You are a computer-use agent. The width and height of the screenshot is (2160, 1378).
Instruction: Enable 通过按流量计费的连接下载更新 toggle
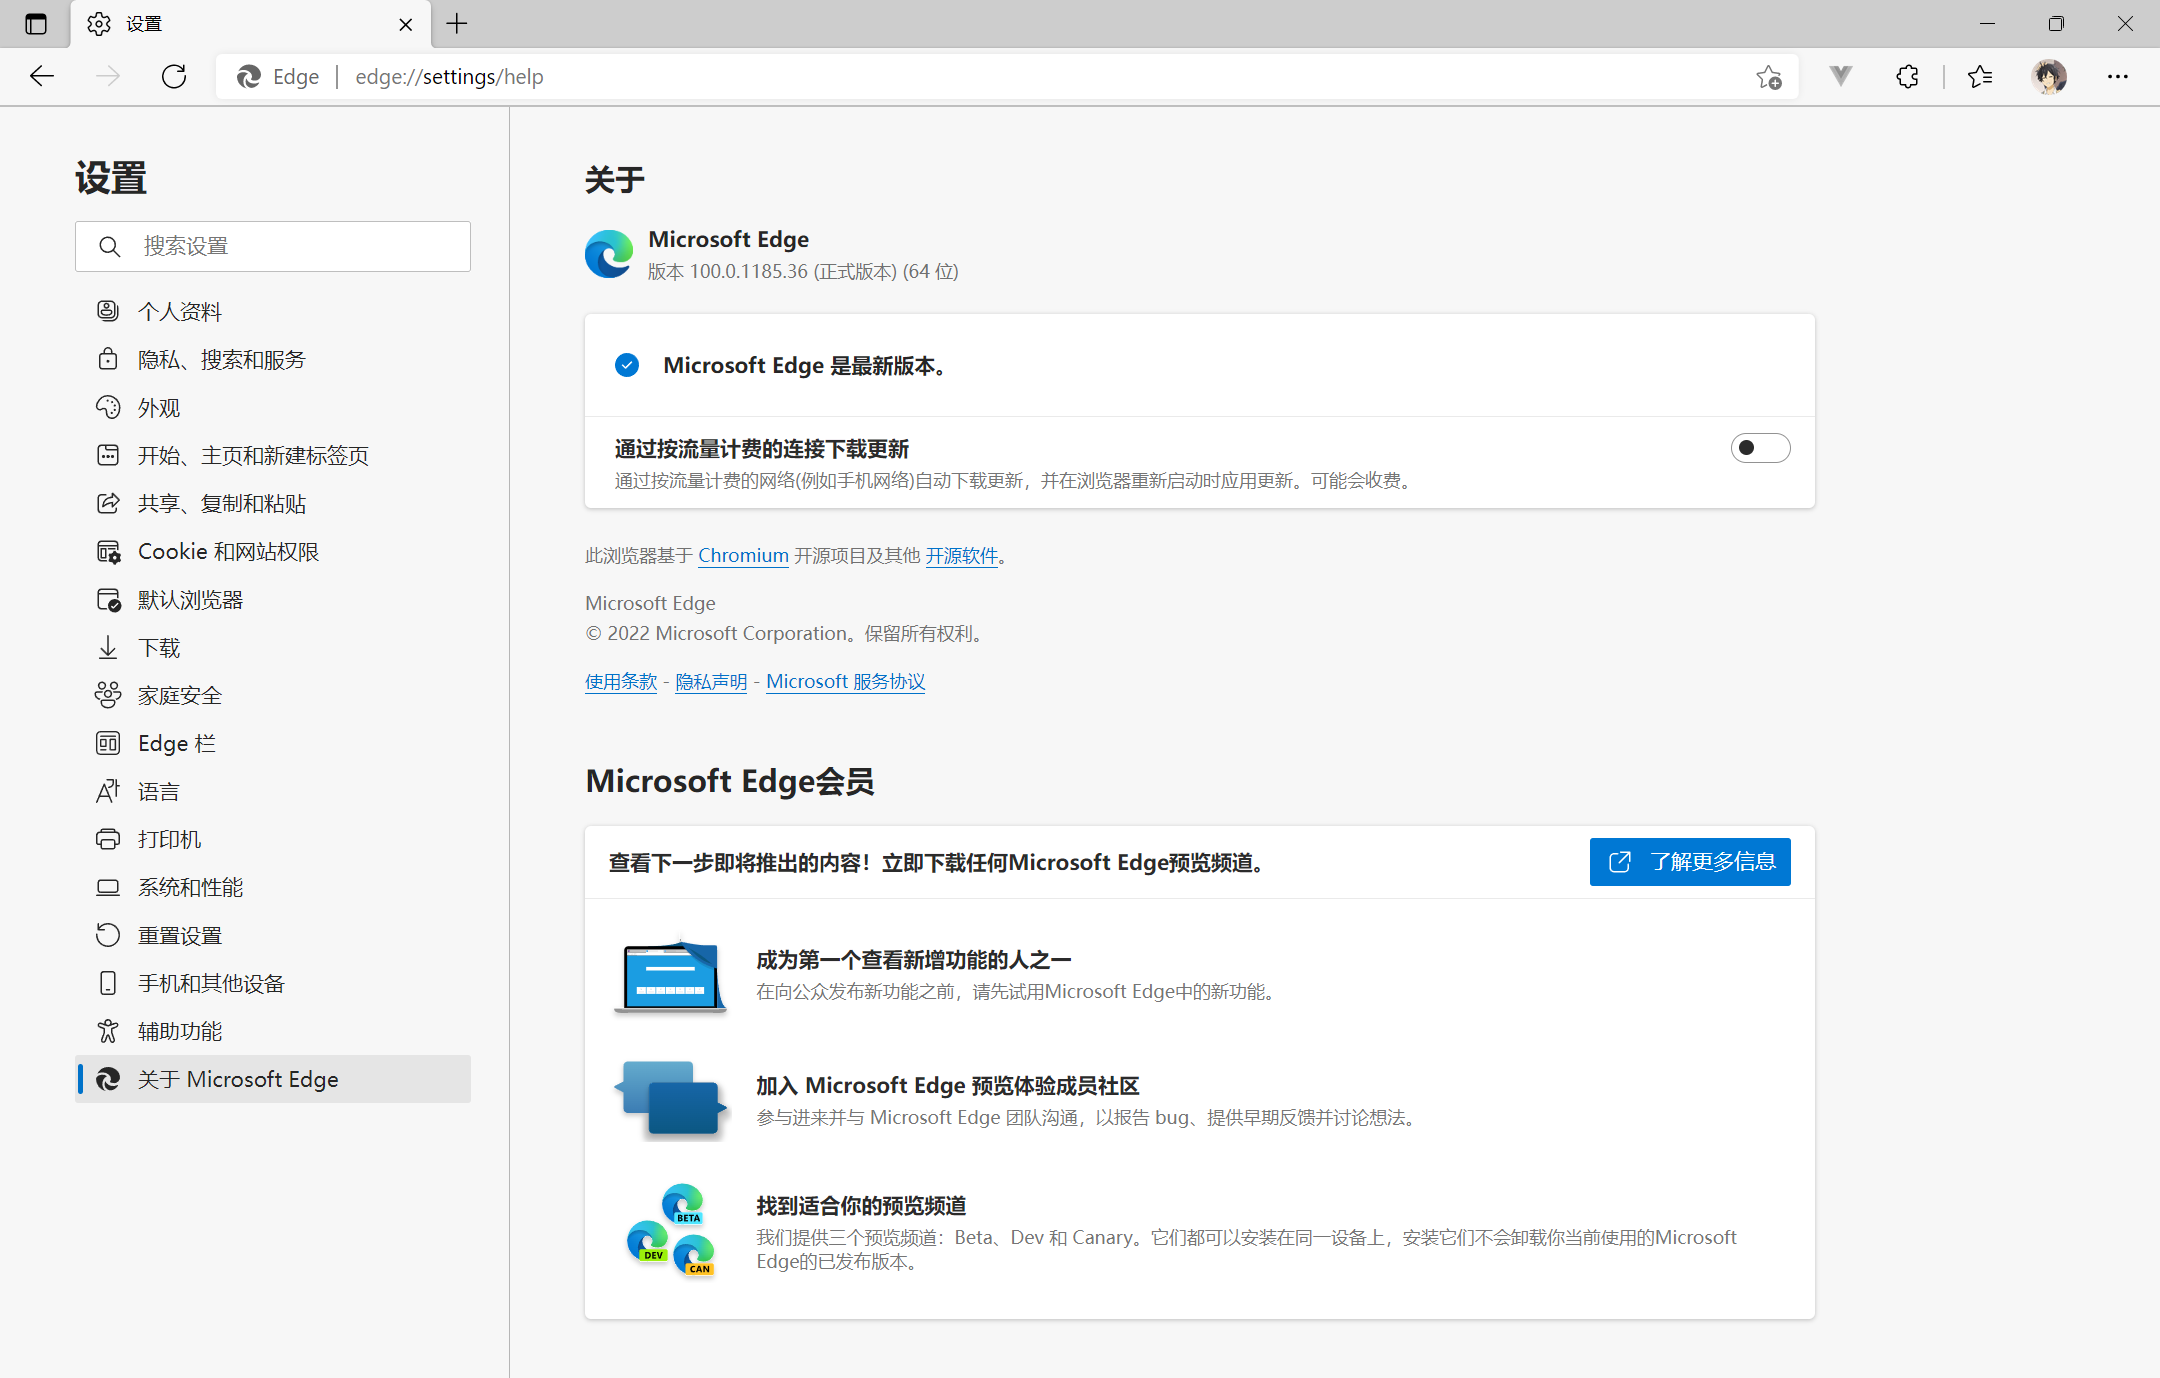coord(1760,448)
